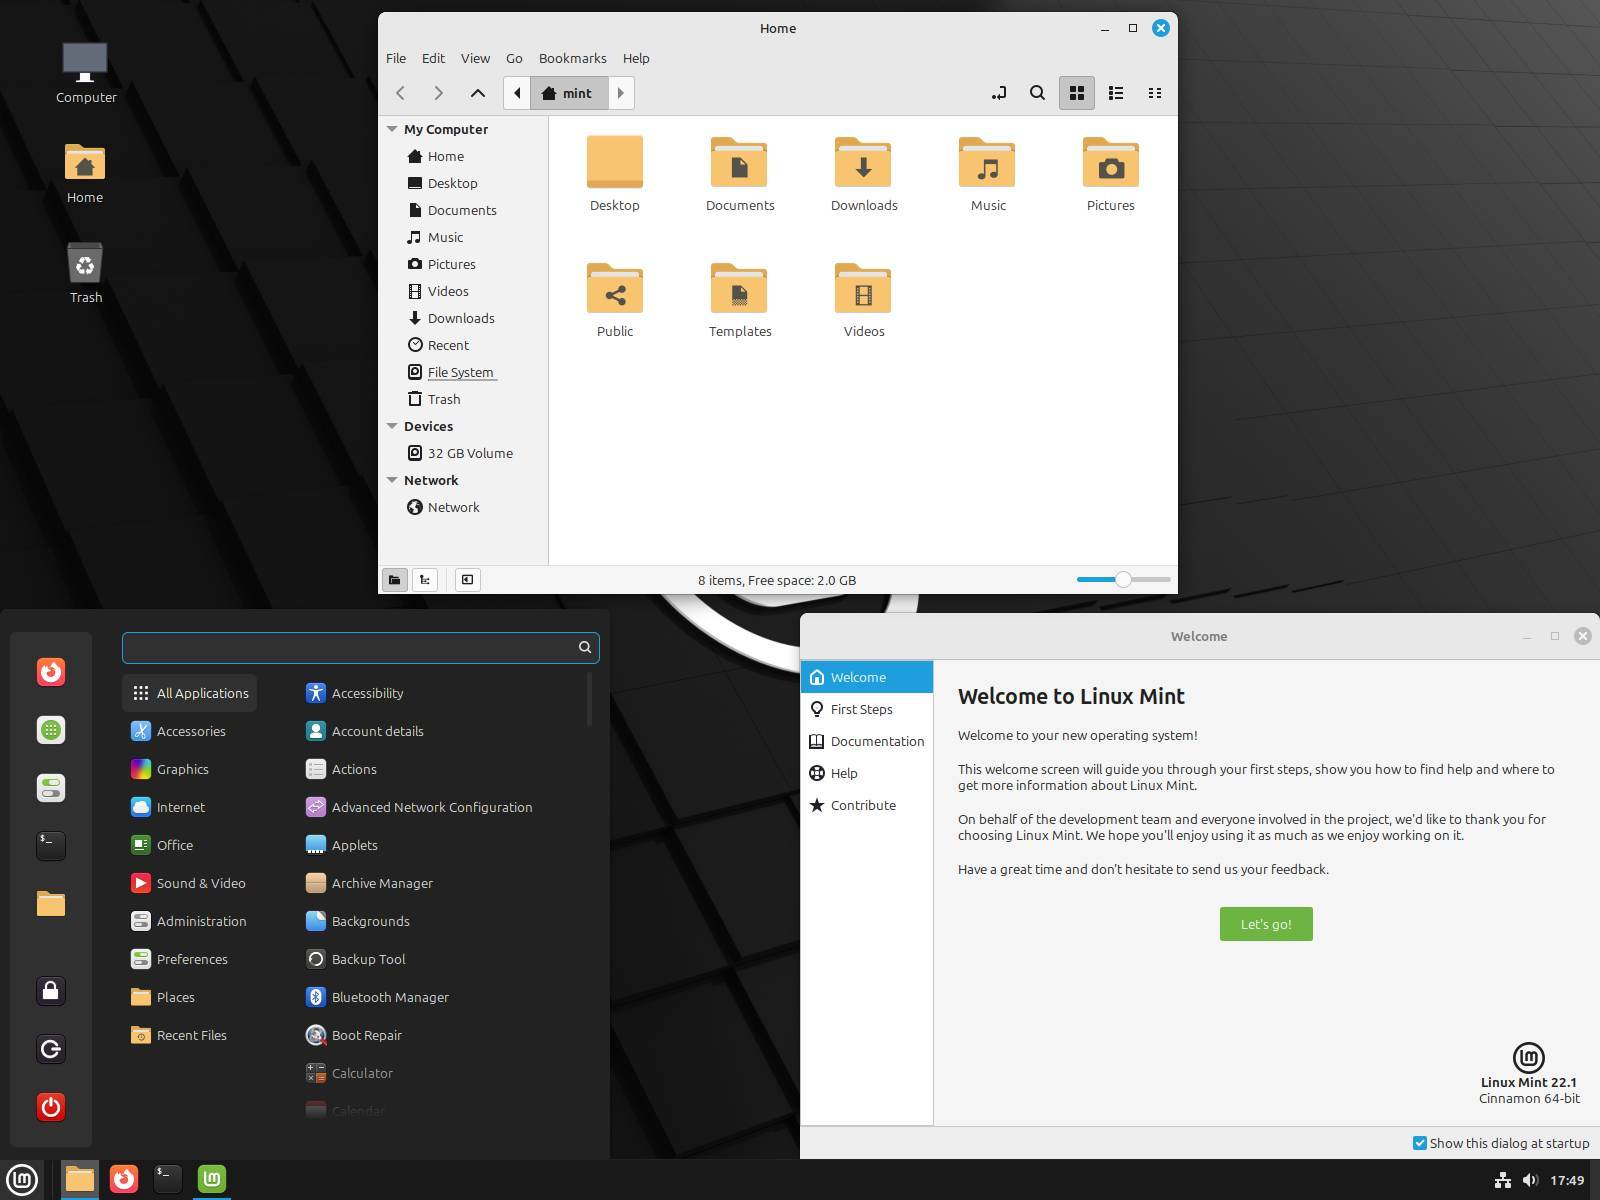
Task: Click the right path bar scroll arrow
Action: click(620, 93)
